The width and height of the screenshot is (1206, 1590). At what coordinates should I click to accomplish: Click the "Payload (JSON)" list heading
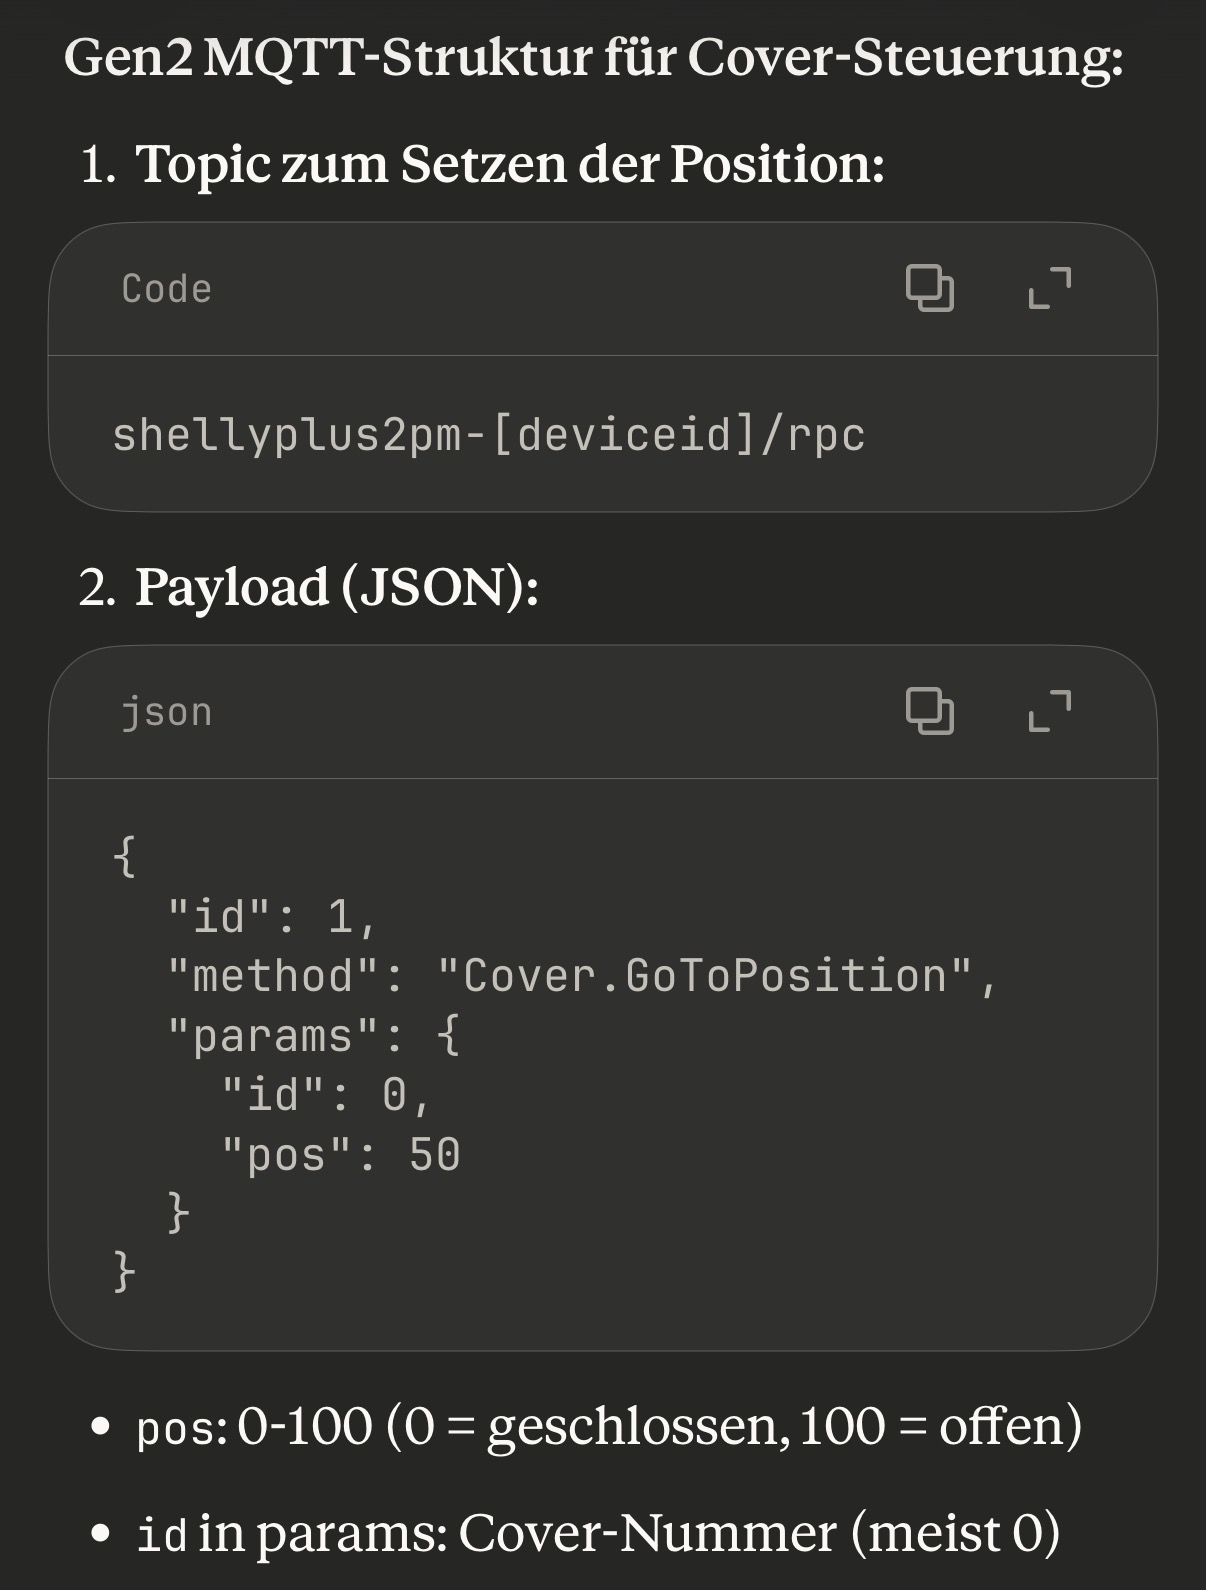[x=336, y=586]
